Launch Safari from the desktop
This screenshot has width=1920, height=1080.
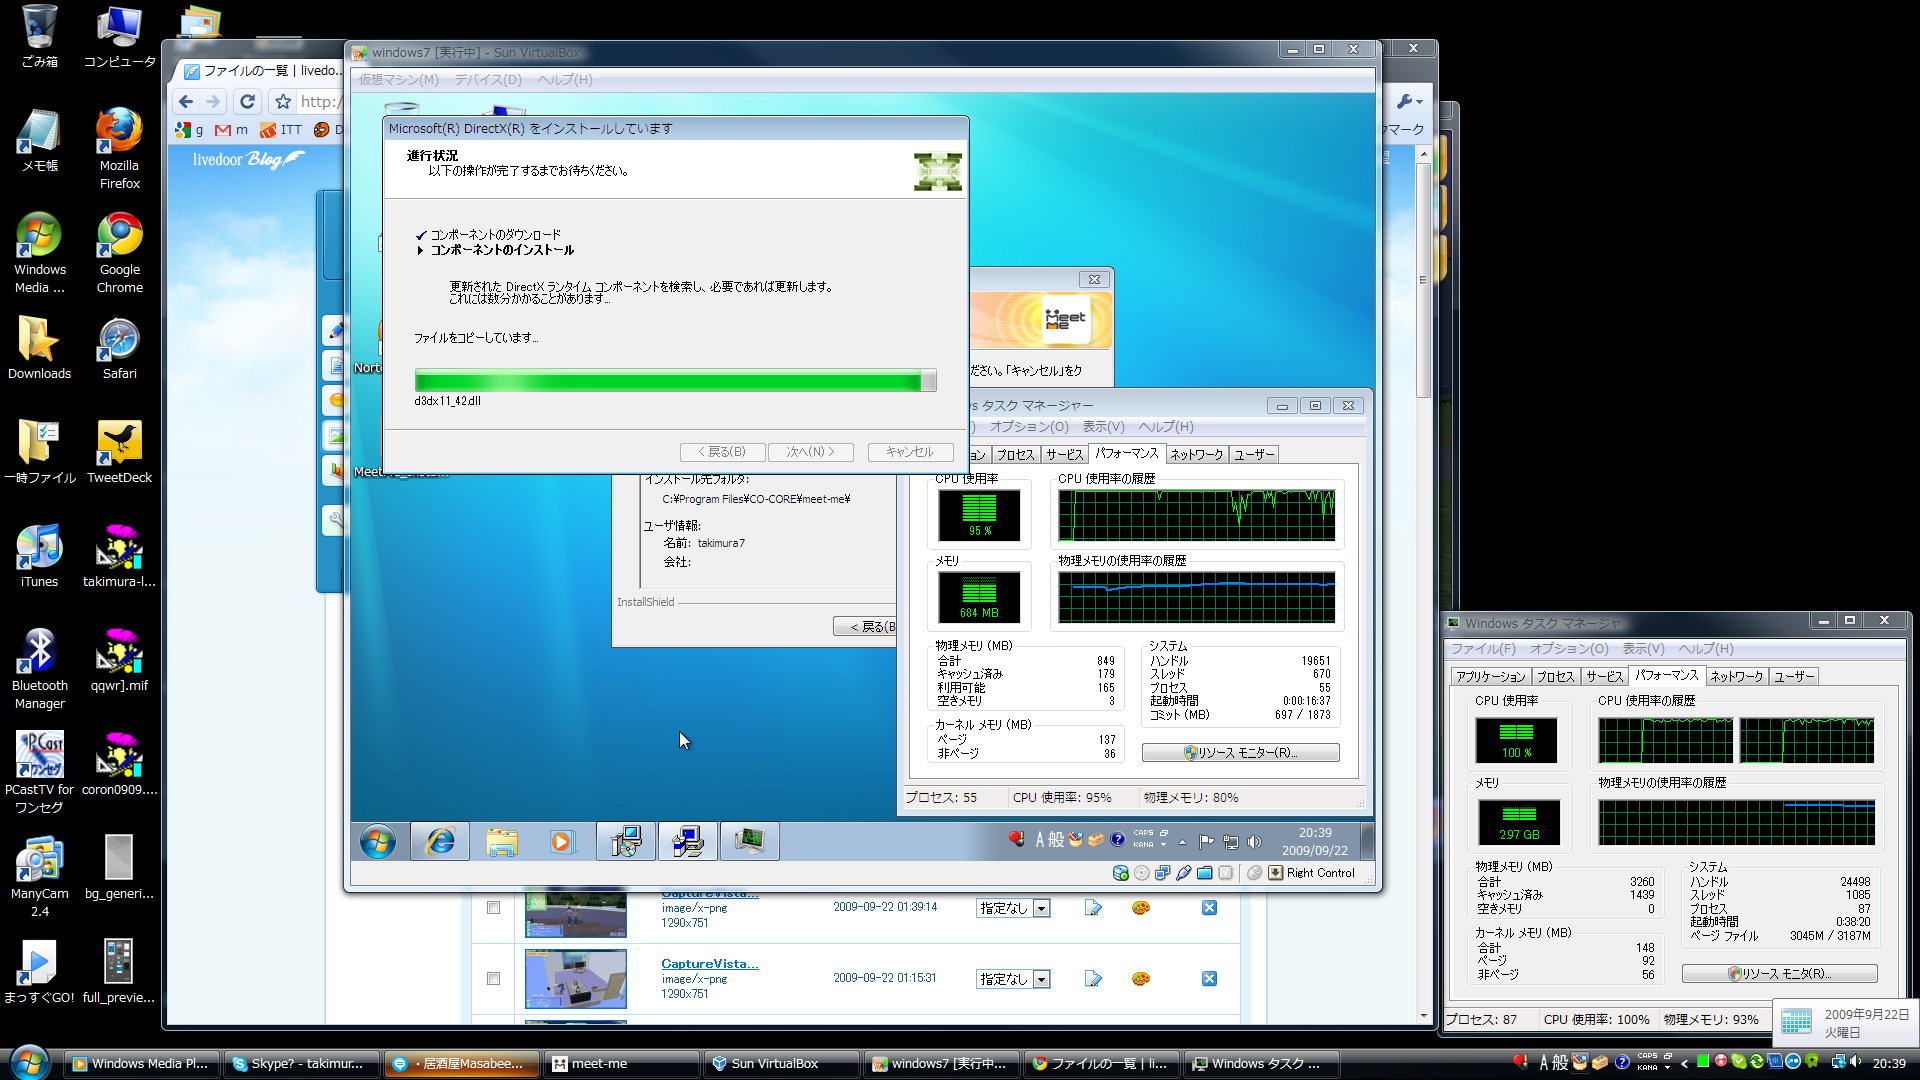(x=119, y=348)
